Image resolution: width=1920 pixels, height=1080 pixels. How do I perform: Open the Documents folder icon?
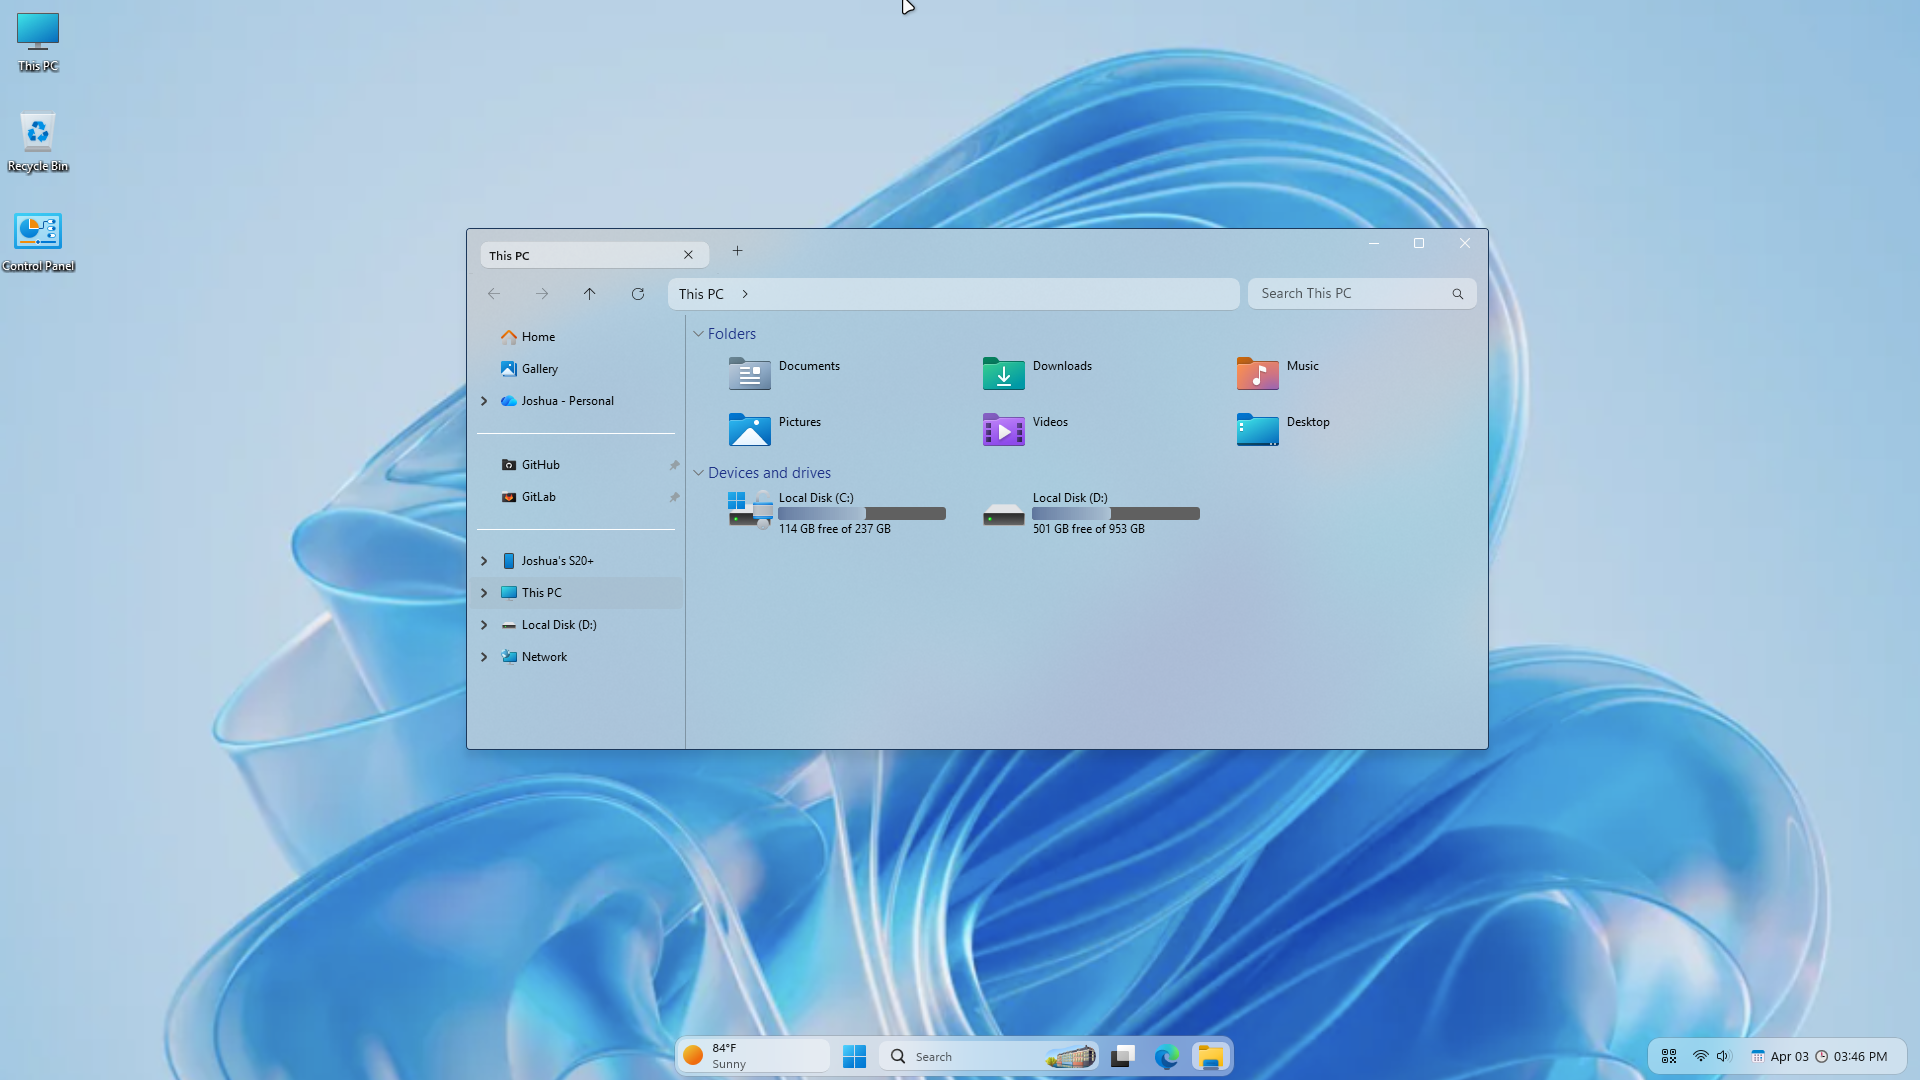coord(749,374)
